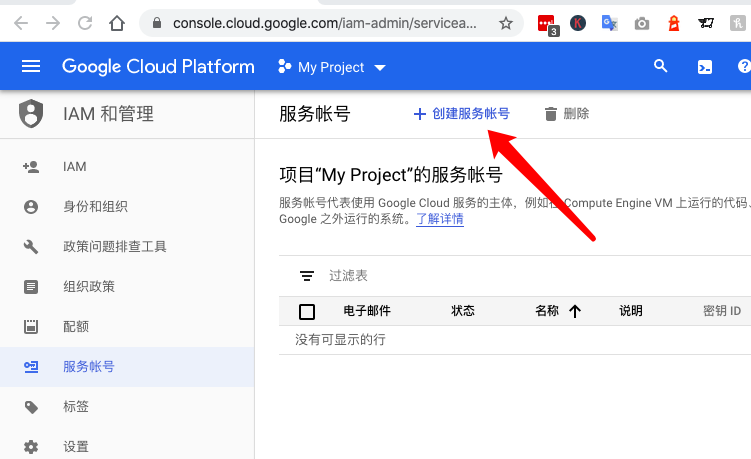Go forward with the browser forward arrow
The width and height of the screenshot is (751, 459).
(x=53, y=23)
